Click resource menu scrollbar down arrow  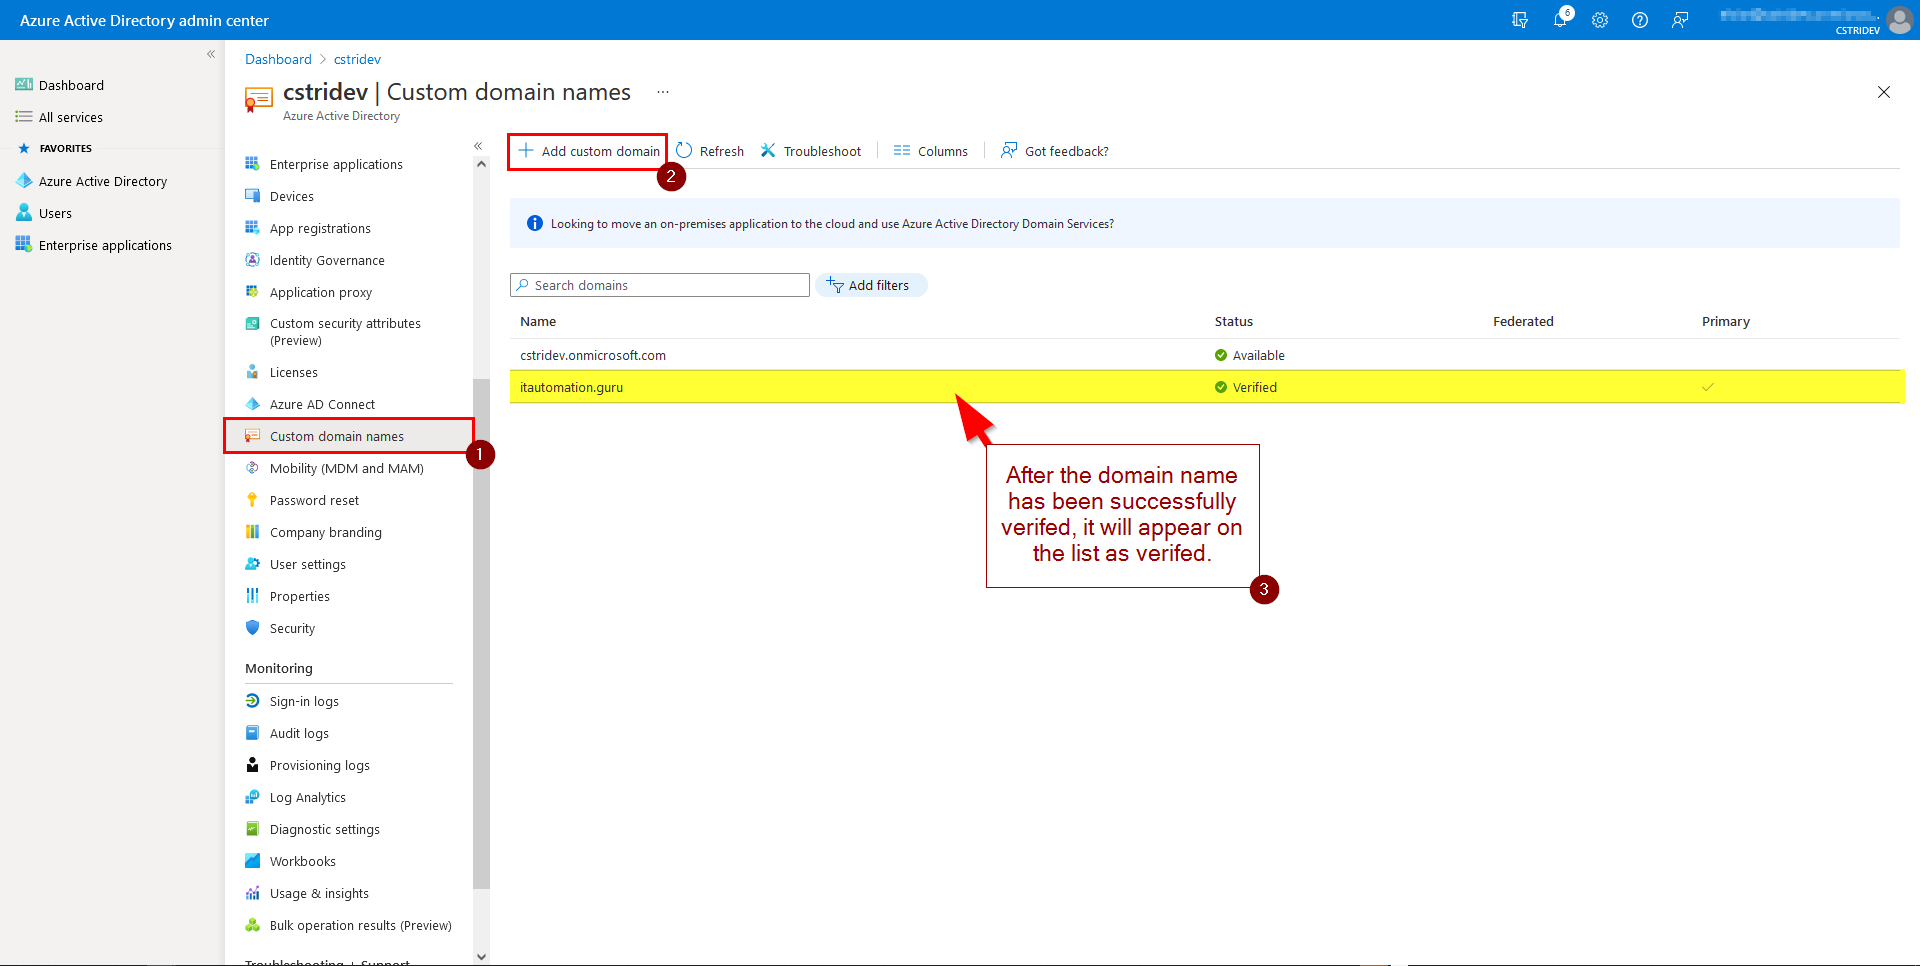point(481,956)
